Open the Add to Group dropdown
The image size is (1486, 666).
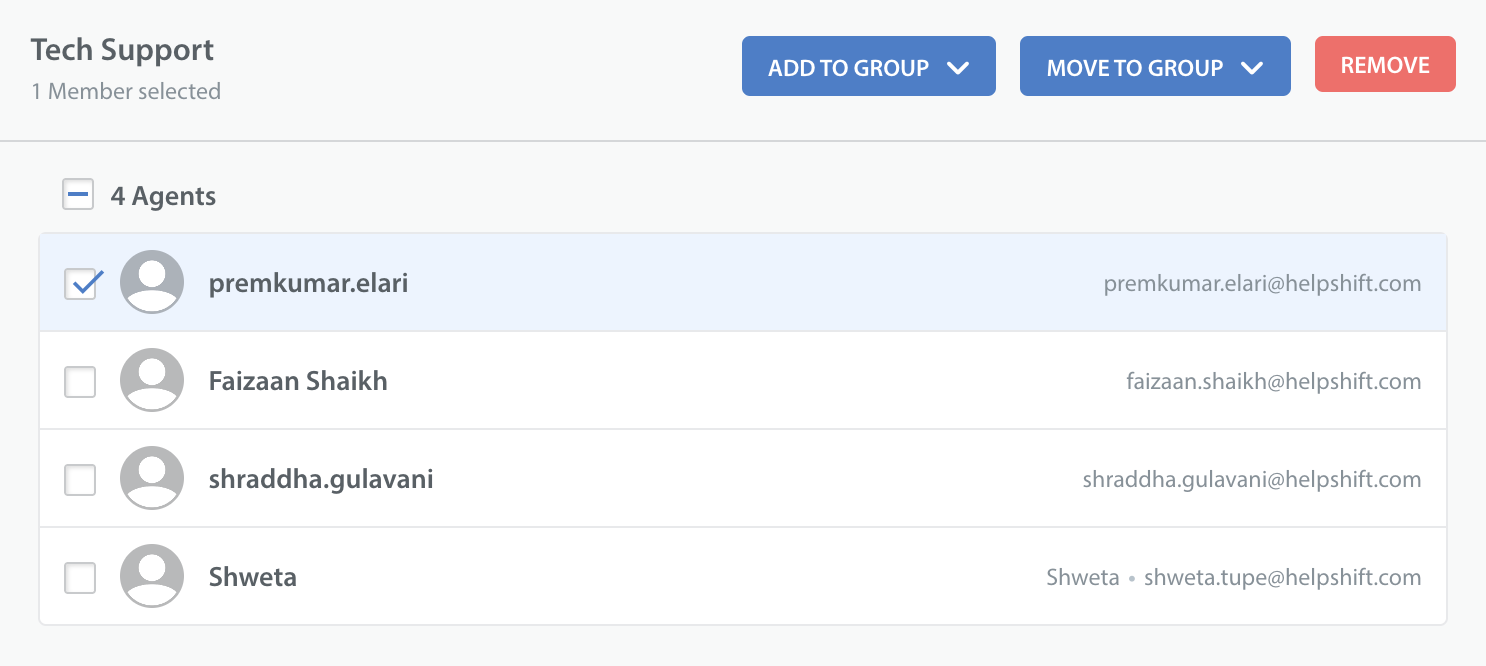pos(868,66)
